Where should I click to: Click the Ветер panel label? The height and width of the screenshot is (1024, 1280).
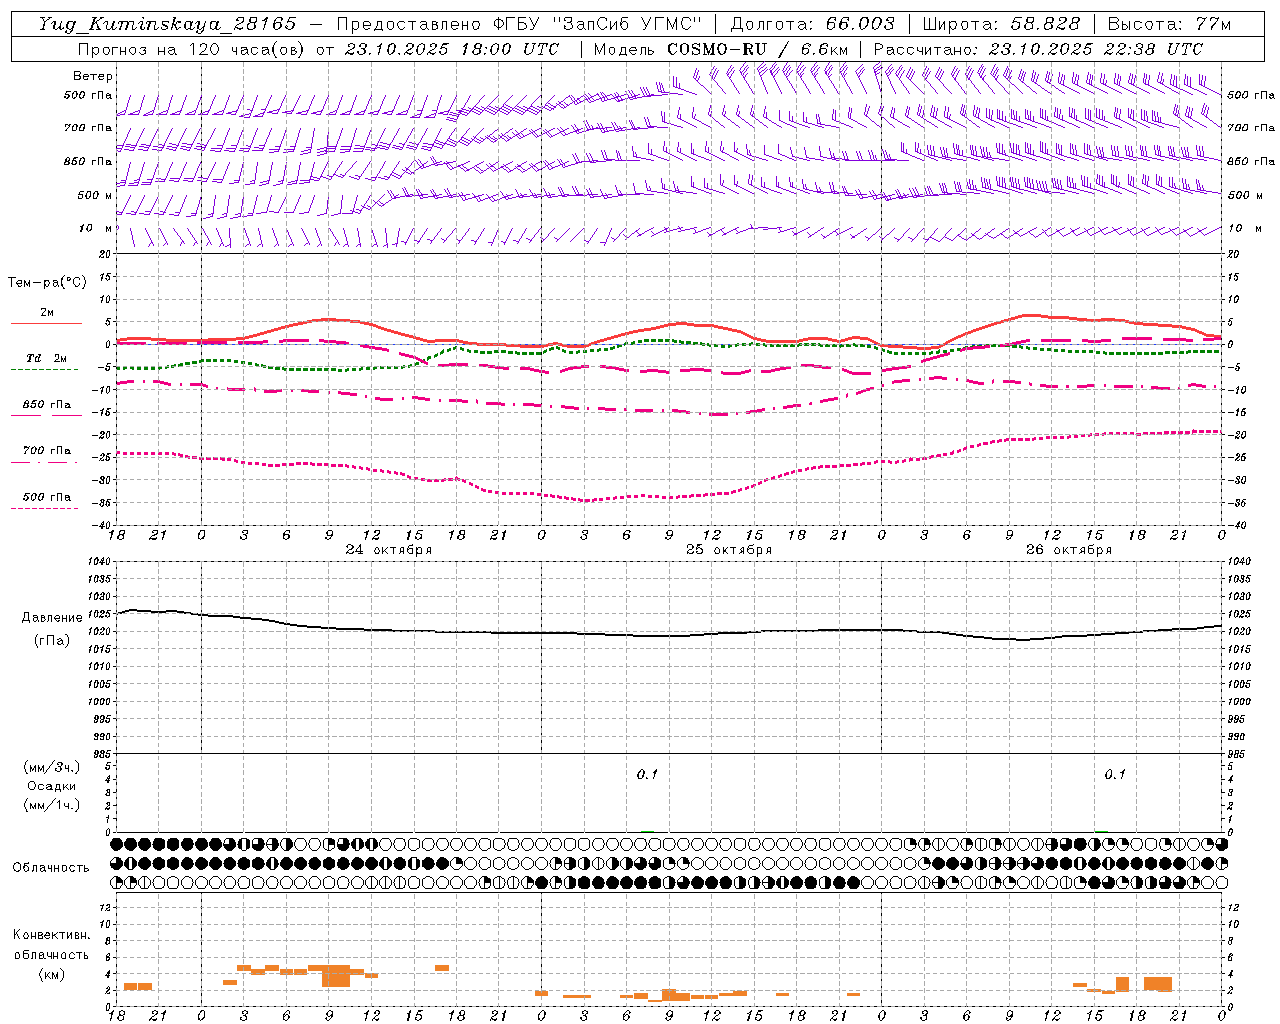tap(93, 76)
